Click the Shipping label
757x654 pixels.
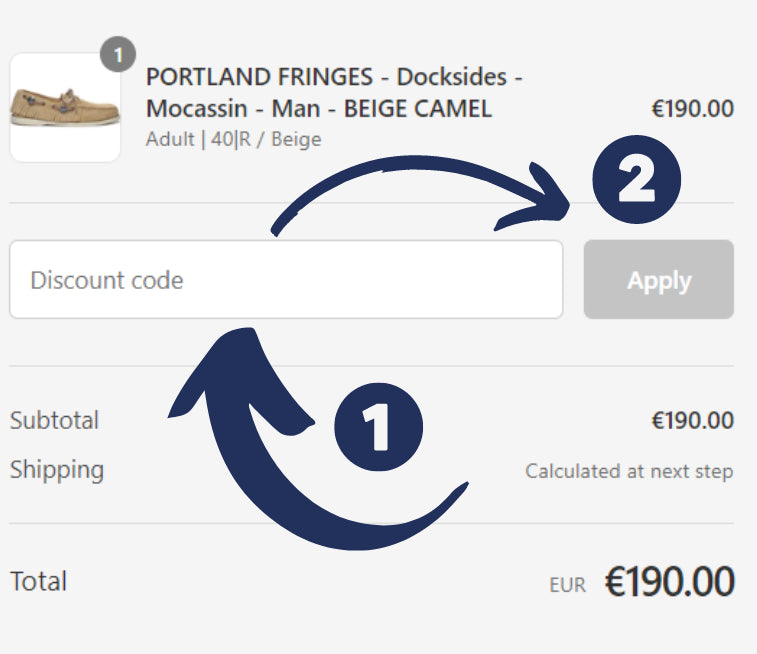pyautogui.click(x=57, y=470)
